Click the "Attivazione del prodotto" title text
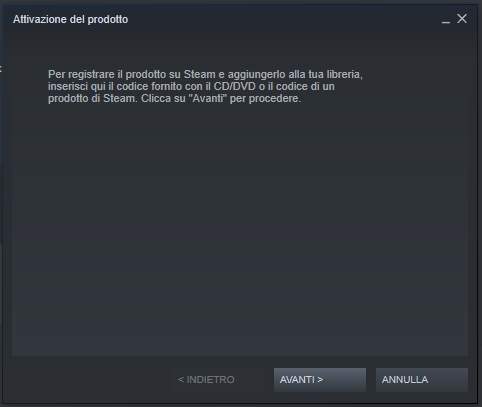Image resolution: width=482 pixels, height=407 pixels. coord(70,19)
